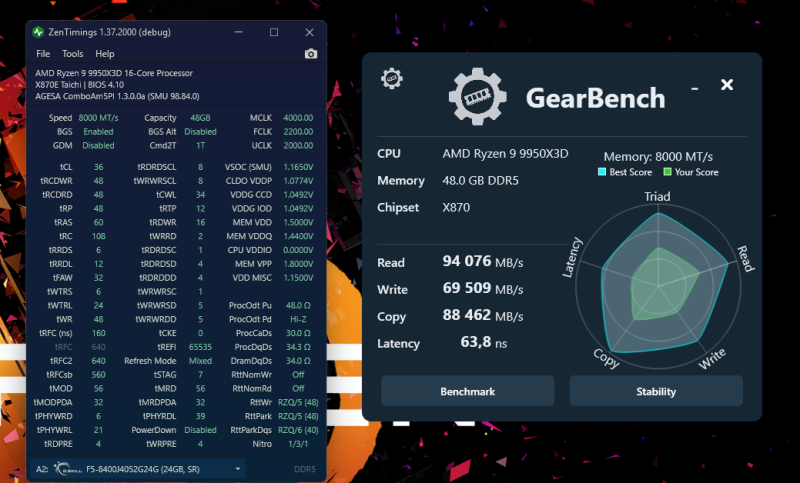Click the Read score value 94 076 MB/s
Screen dimensions: 800x483
(x=483, y=262)
